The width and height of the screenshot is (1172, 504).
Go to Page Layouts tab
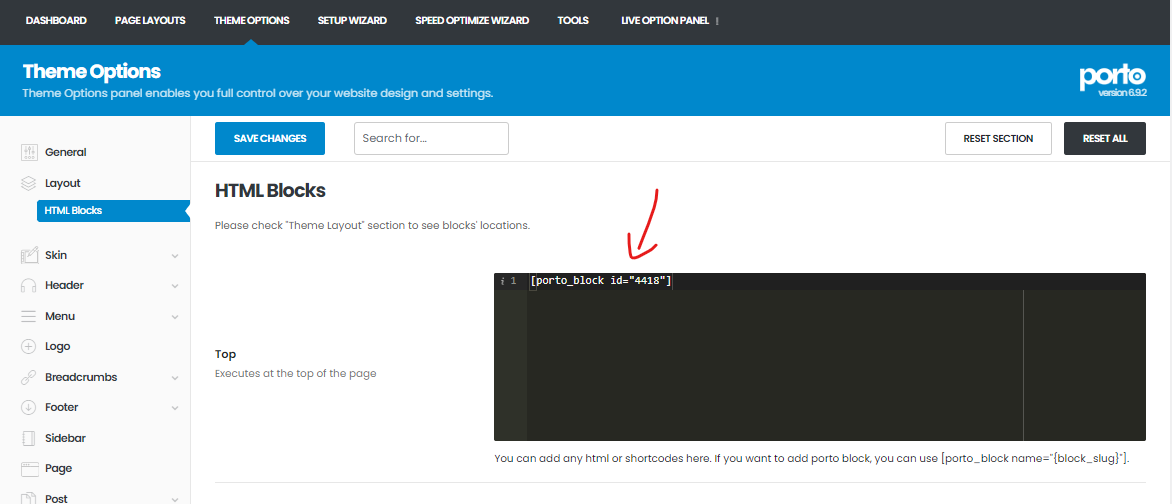tap(150, 20)
